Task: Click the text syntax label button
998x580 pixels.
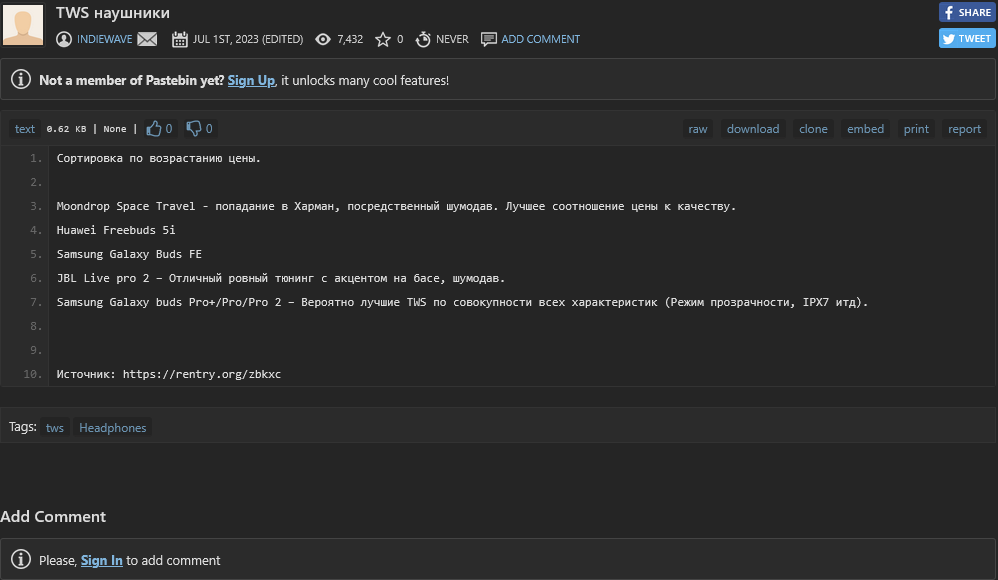Action: tap(25, 129)
